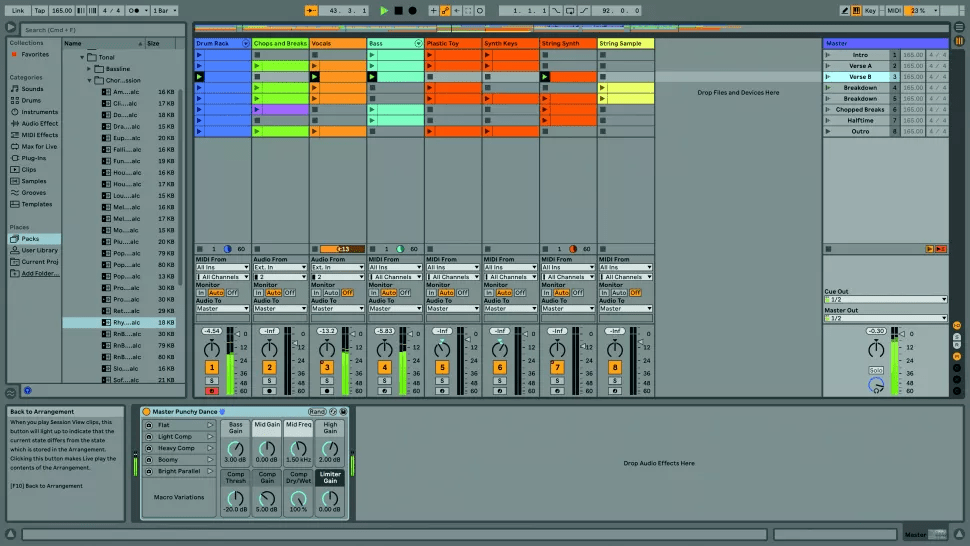Set Vocals track Monitor to Off
970x546 pixels.
tap(347, 293)
